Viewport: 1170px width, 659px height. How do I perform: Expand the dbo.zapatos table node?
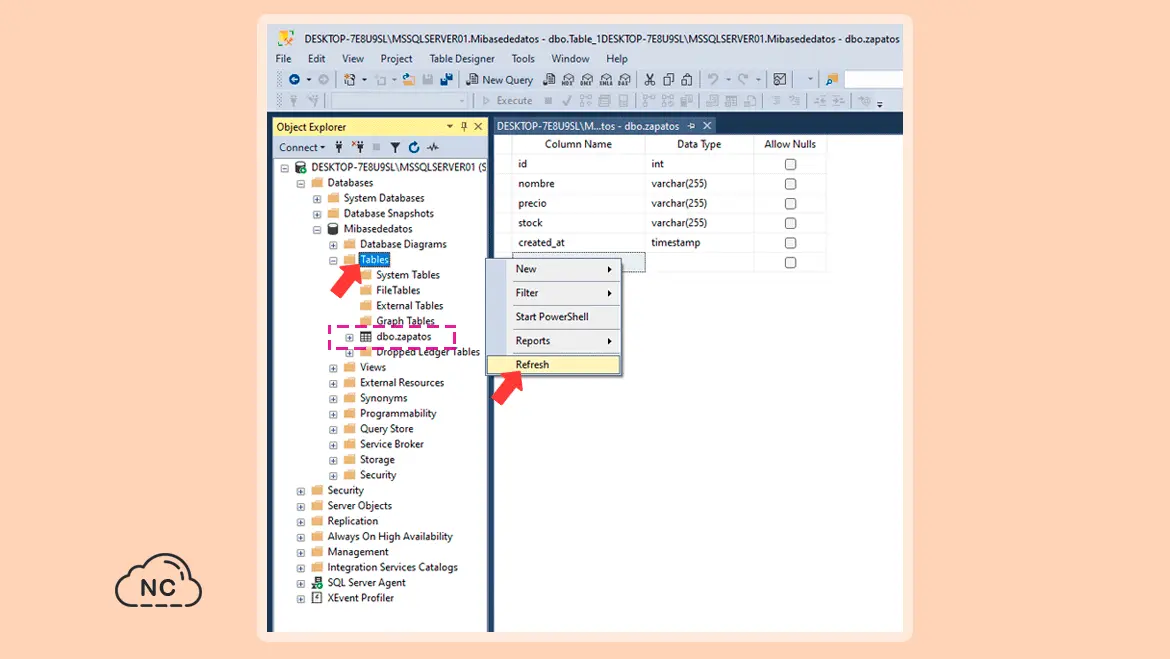tap(349, 337)
